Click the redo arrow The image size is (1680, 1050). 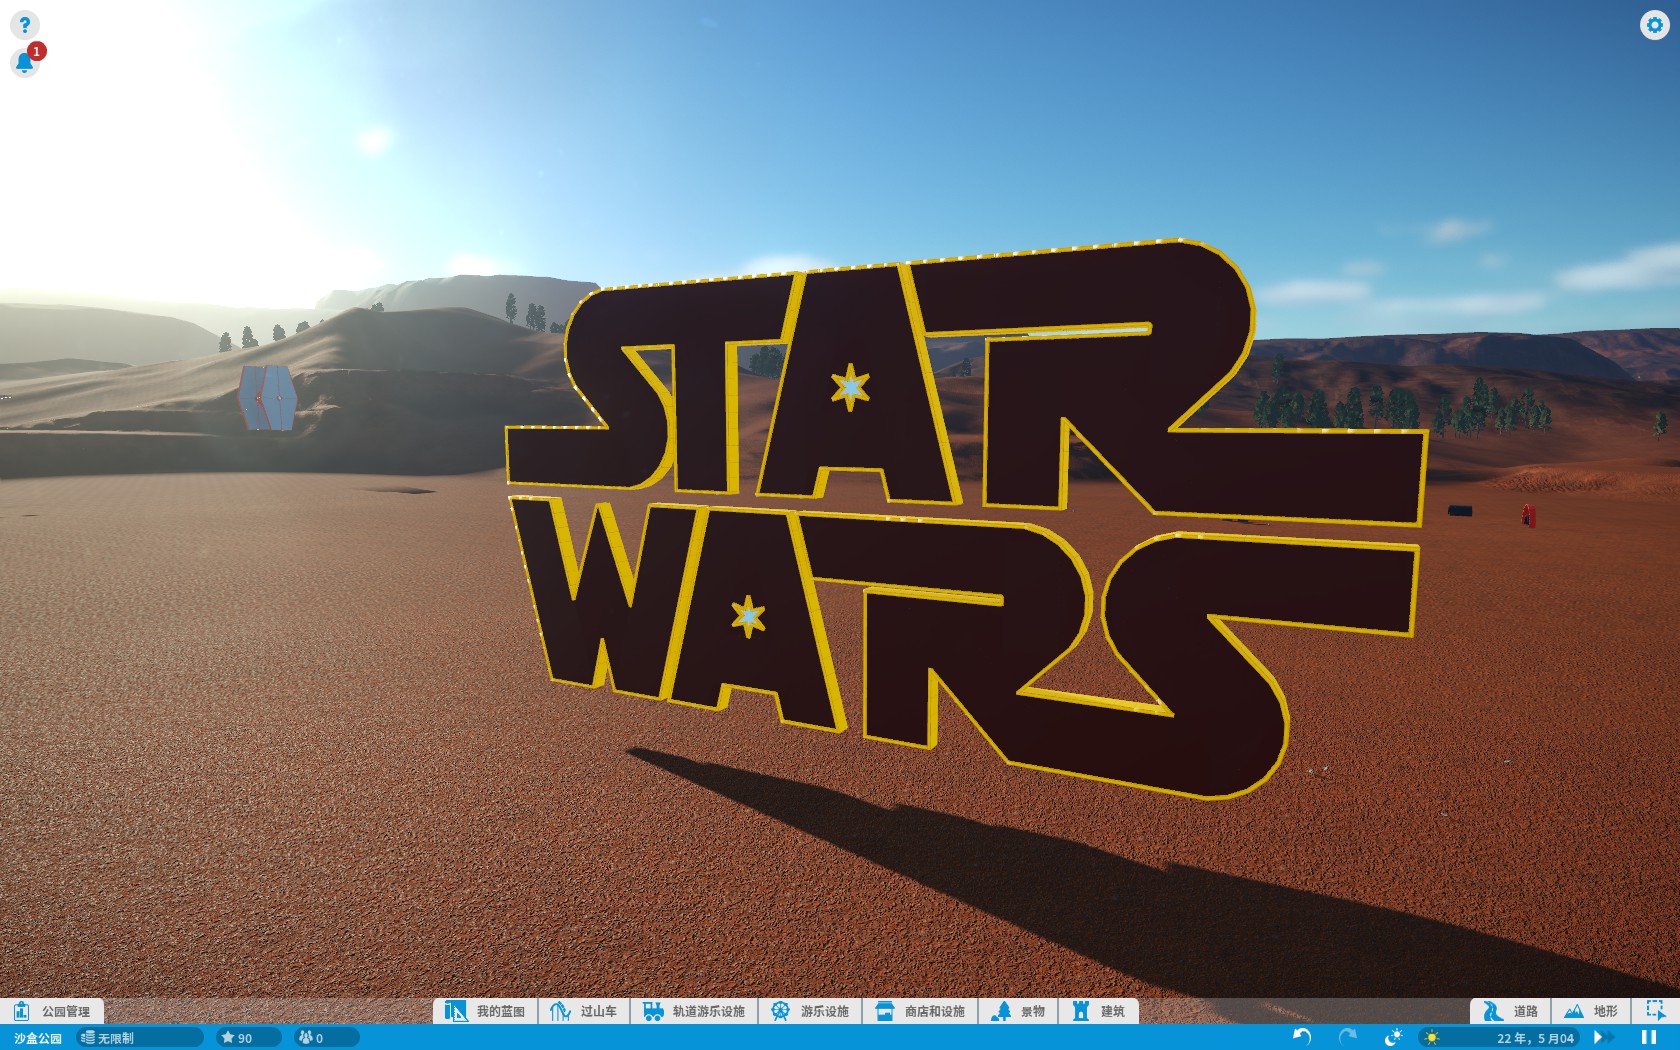[1348, 1037]
